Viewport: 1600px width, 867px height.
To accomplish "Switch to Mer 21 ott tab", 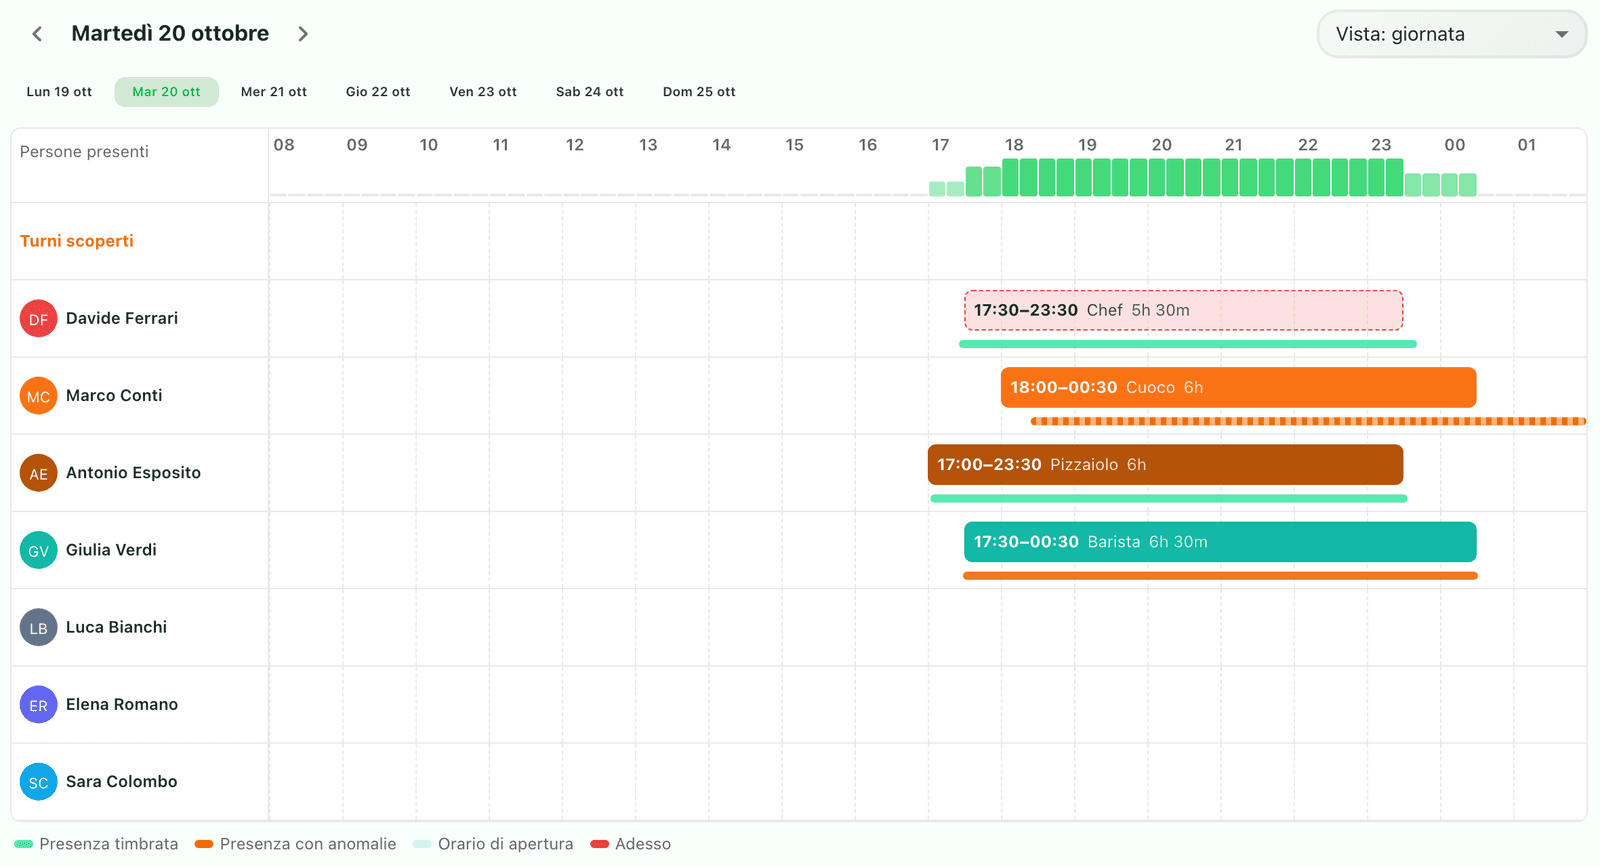I will 274,92.
